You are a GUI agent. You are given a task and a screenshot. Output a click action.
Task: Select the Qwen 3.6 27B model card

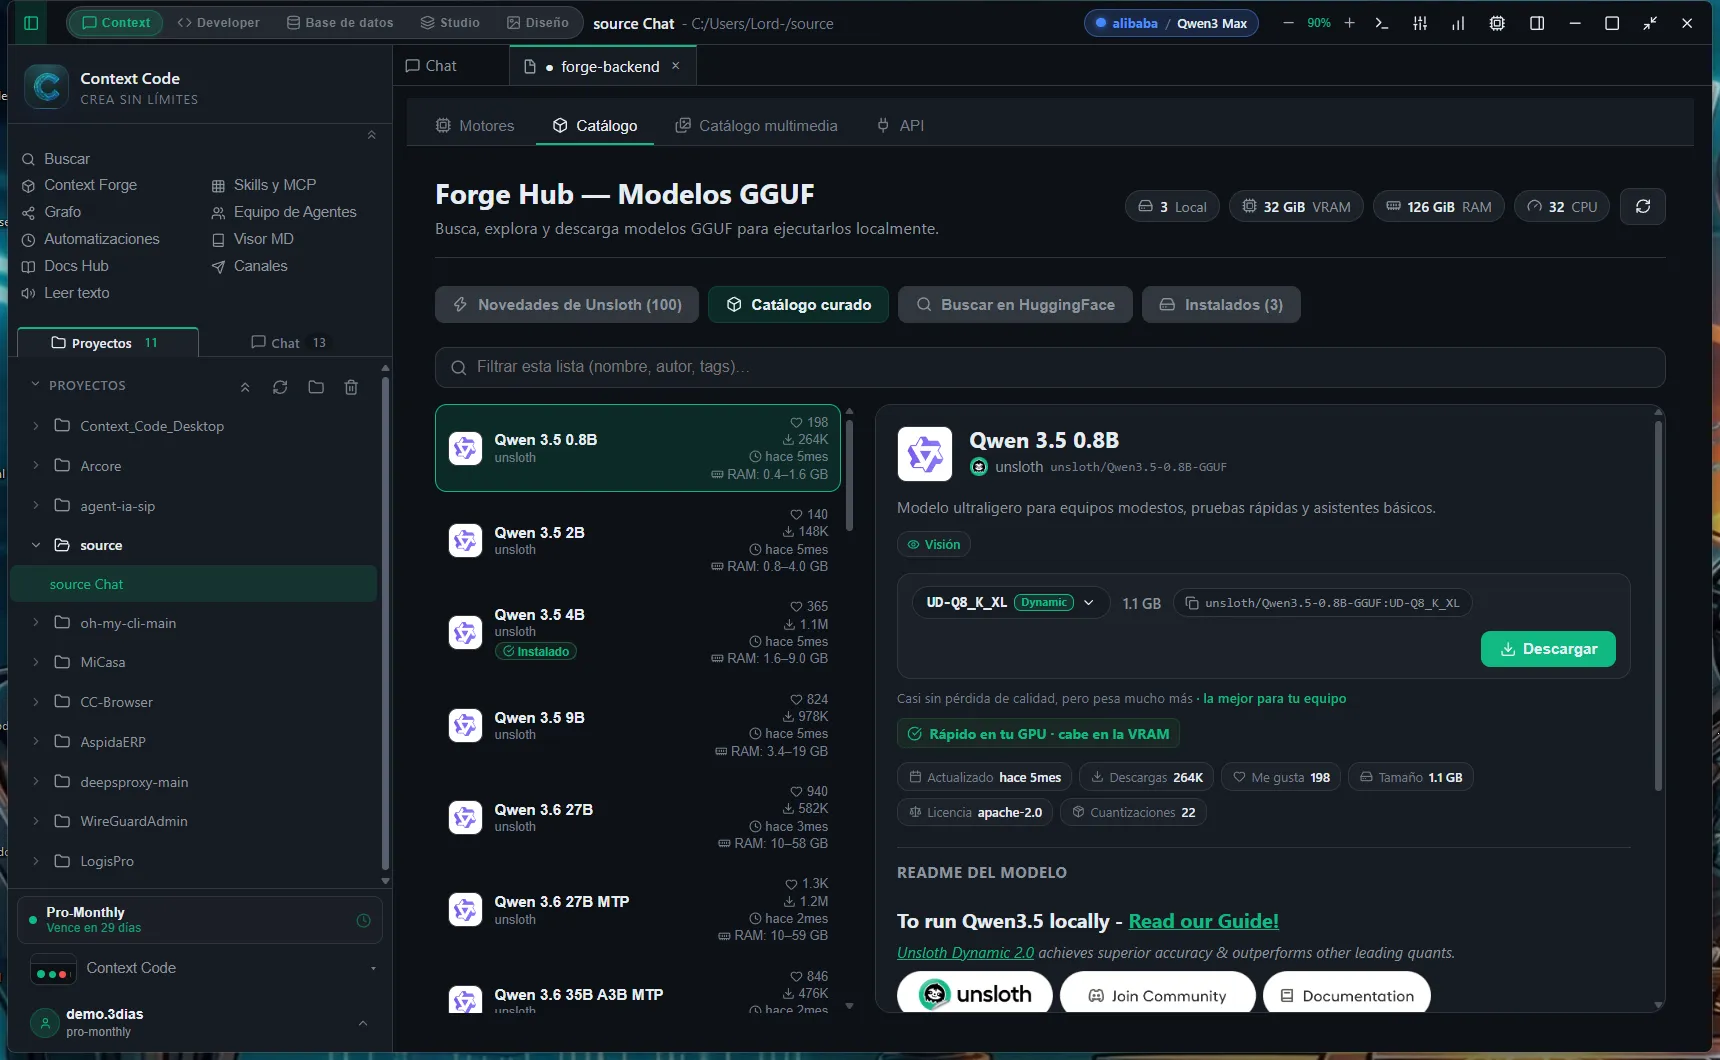(638, 818)
